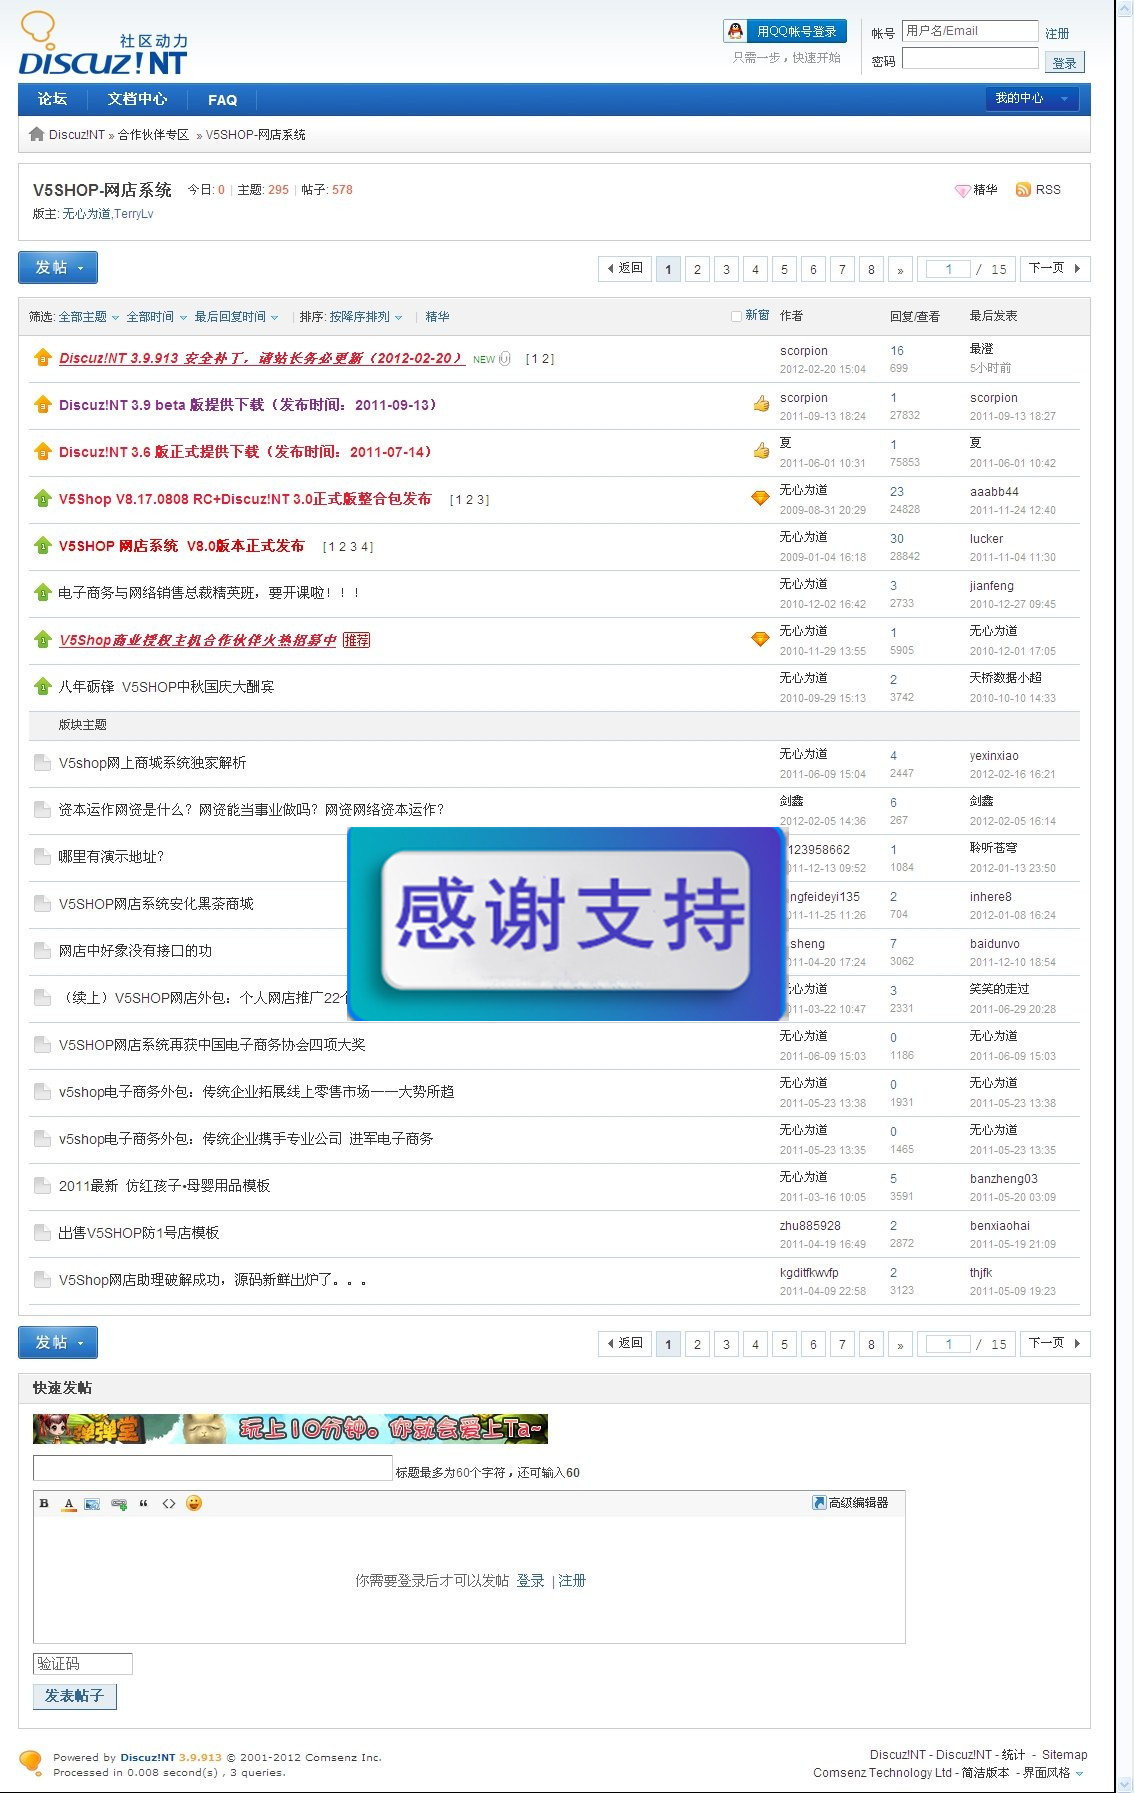Open advanced editor icon 高级编辑器
Viewport: 1135px width, 1793px height.
coord(819,1502)
